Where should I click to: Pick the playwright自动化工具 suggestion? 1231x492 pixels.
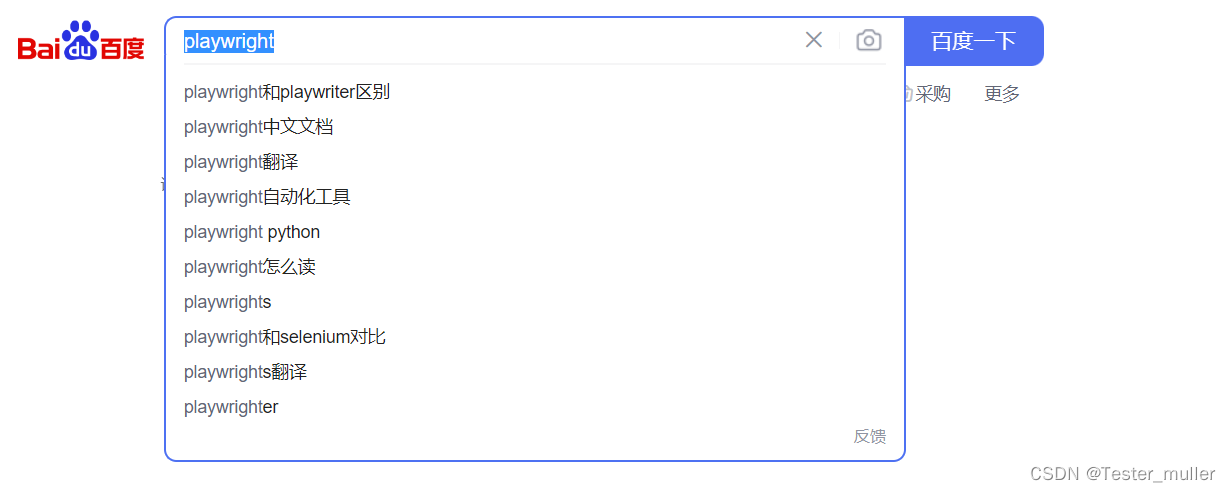pyautogui.click(x=267, y=197)
